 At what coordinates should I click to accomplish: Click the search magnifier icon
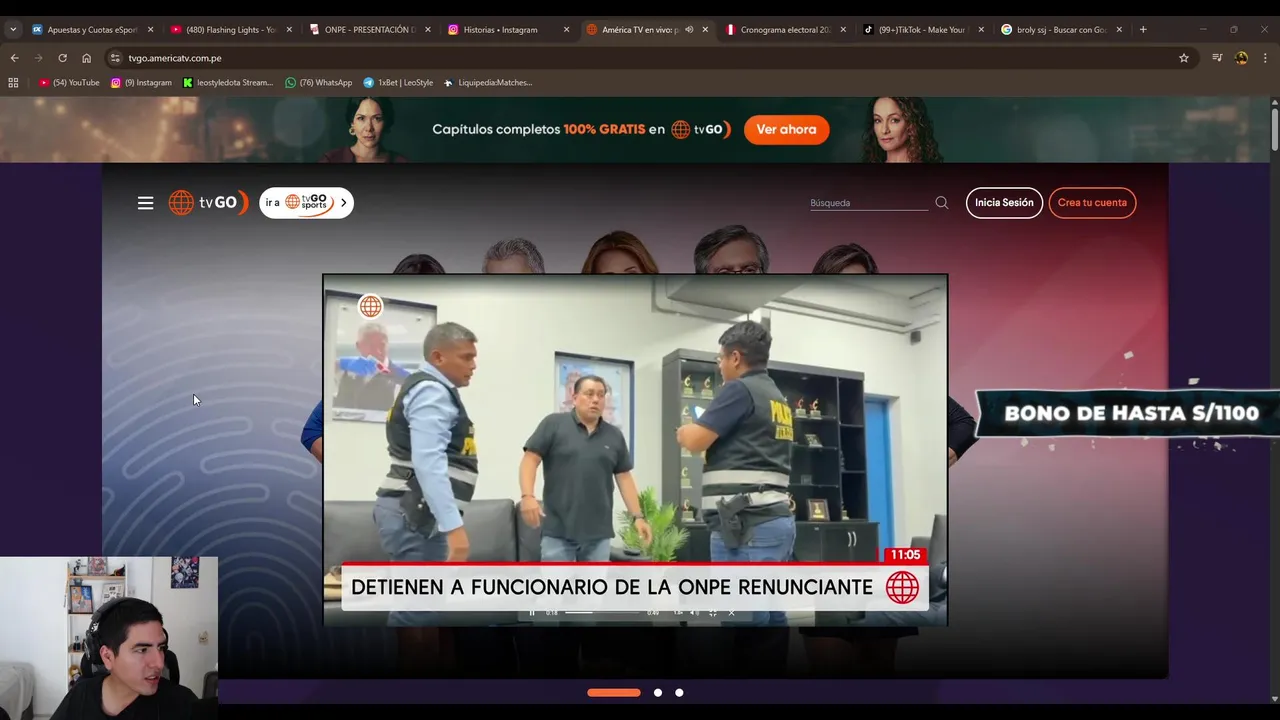point(941,203)
